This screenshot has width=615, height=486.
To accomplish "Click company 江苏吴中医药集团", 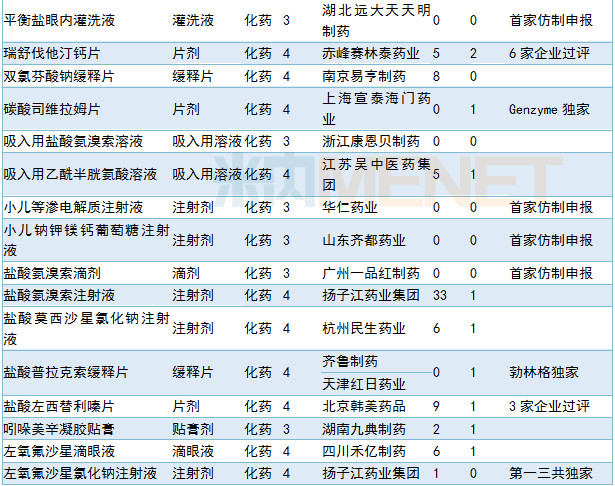I will pos(377,174).
